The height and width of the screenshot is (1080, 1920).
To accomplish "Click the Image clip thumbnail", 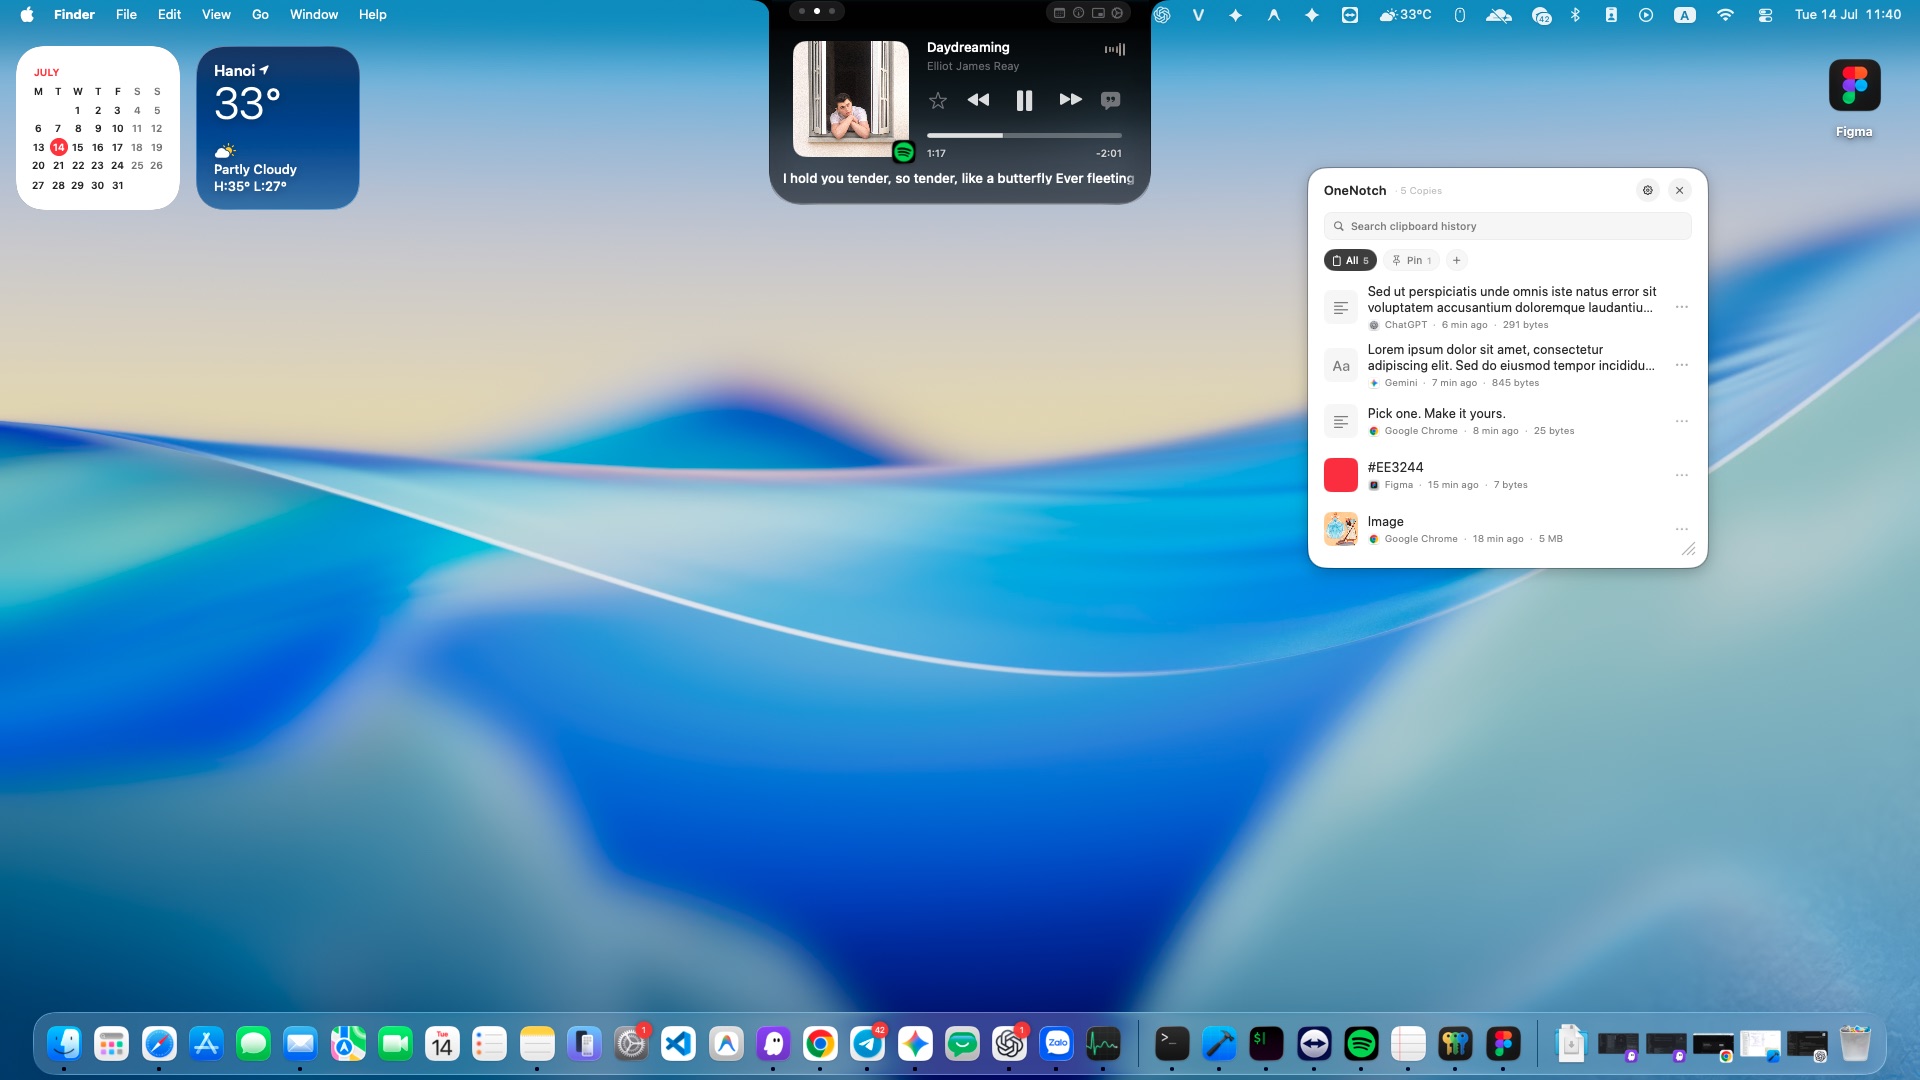I will point(1341,529).
